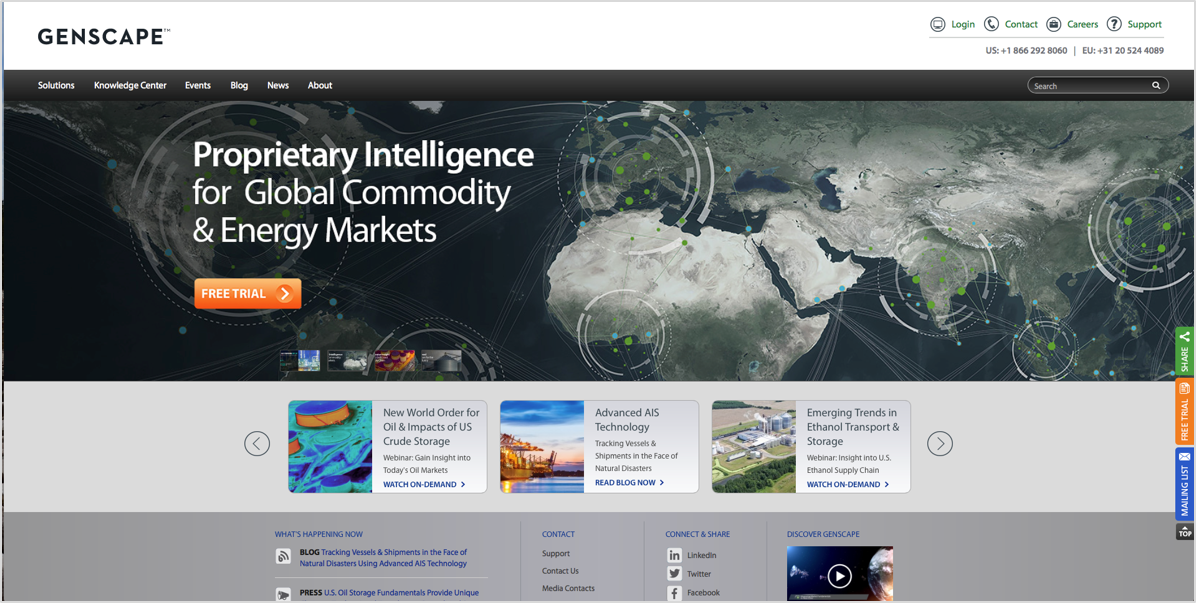The height and width of the screenshot is (603, 1196).
Task: Advance to the next carousel slide
Action: 939,444
